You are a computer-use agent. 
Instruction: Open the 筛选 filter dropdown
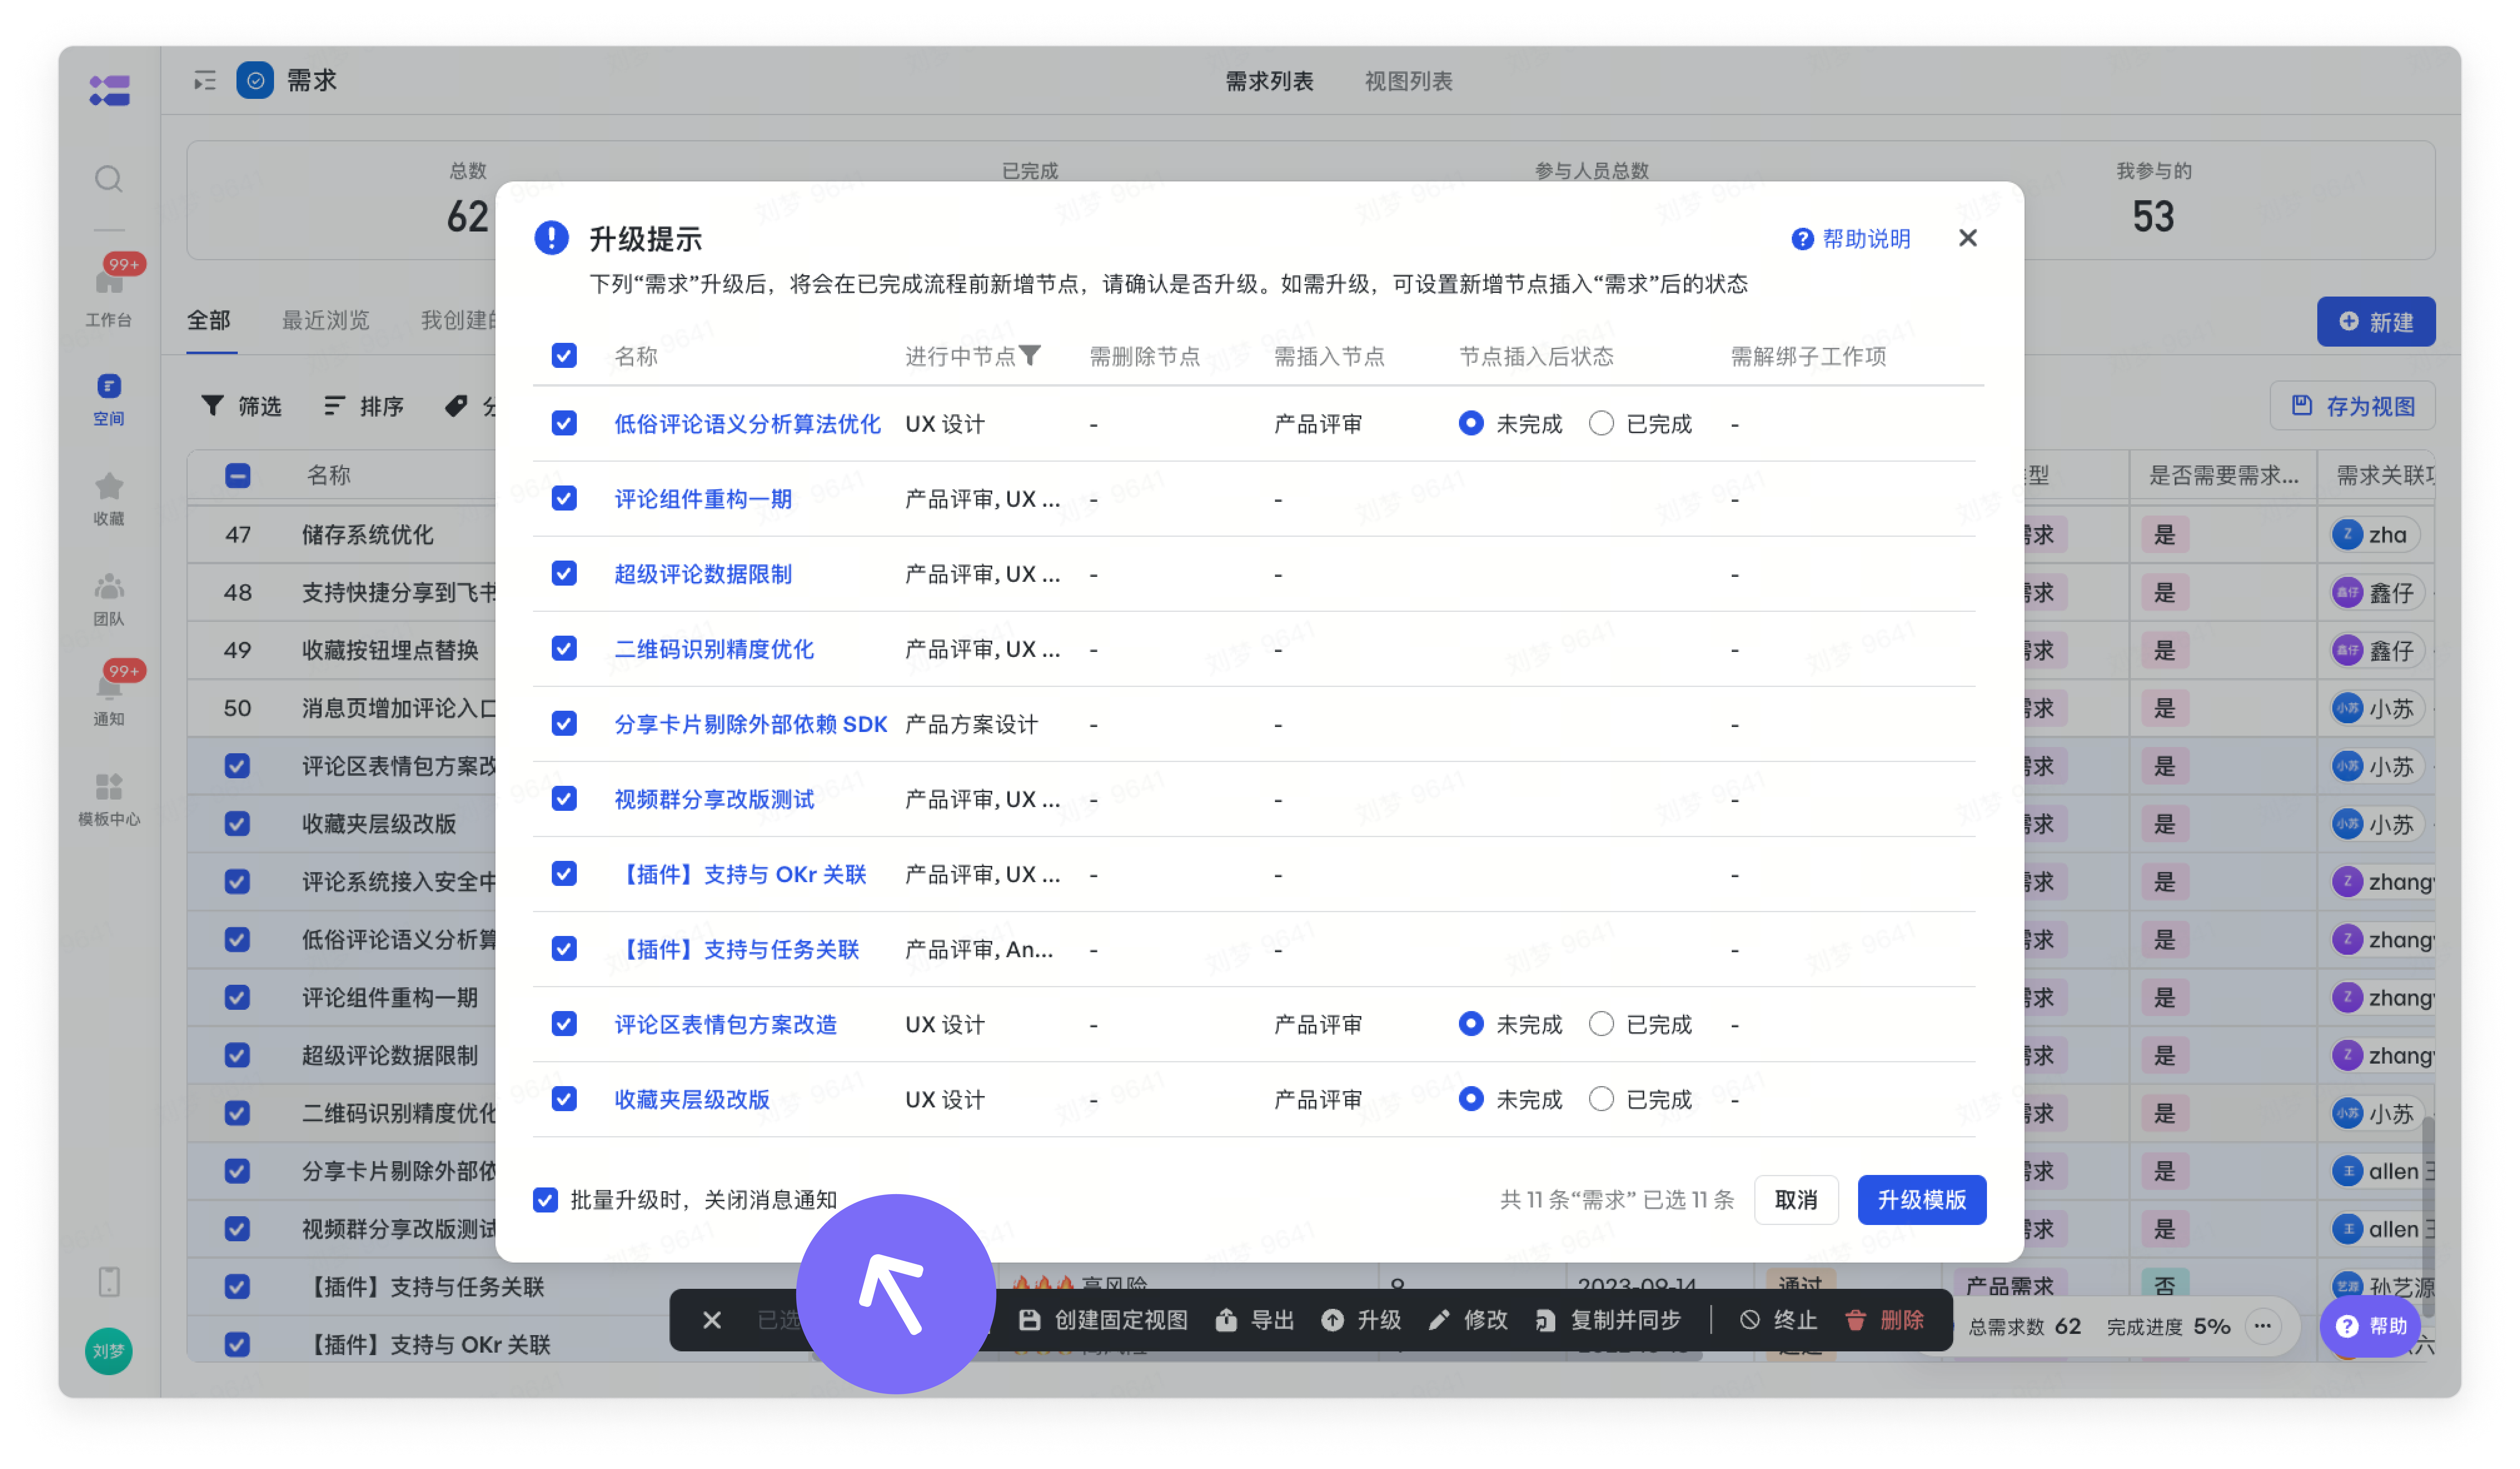241,406
